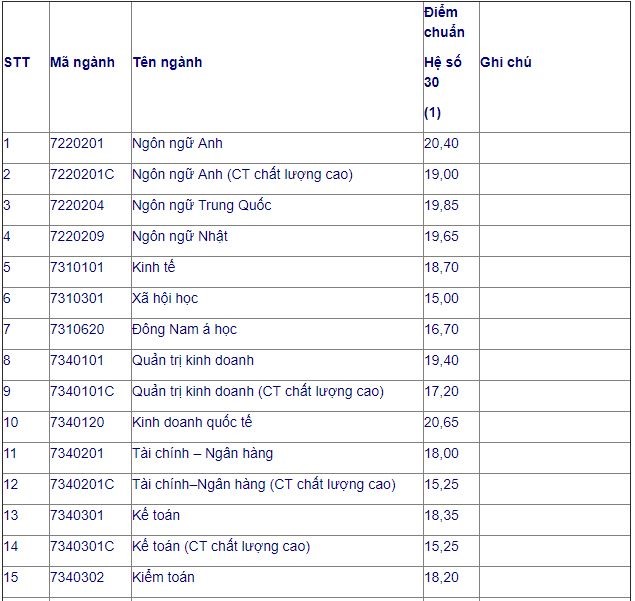Click the 'Kiểm toán' major name
The width and height of the screenshot is (635, 601).
163,578
